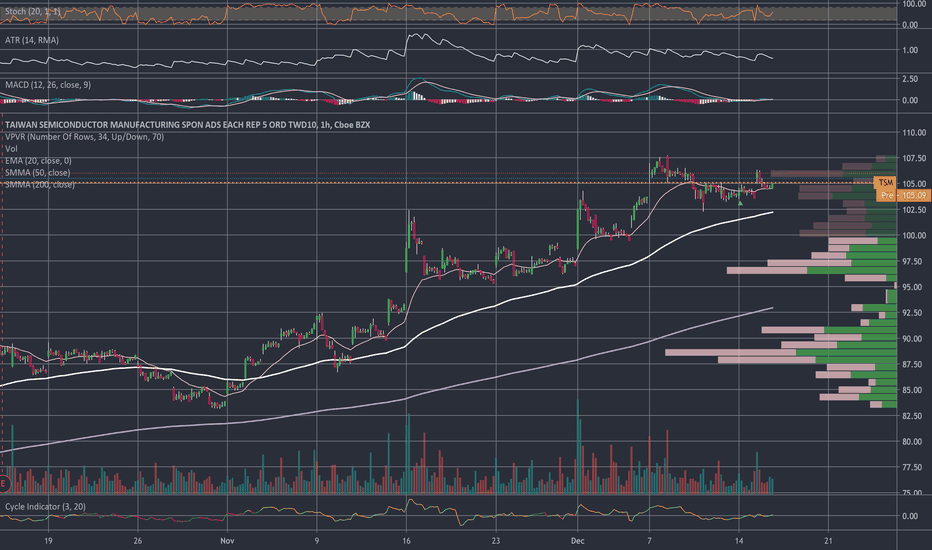Screen dimensions: 932x550
Task: Click the 82.50 price axis label
Action: coord(914,416)
